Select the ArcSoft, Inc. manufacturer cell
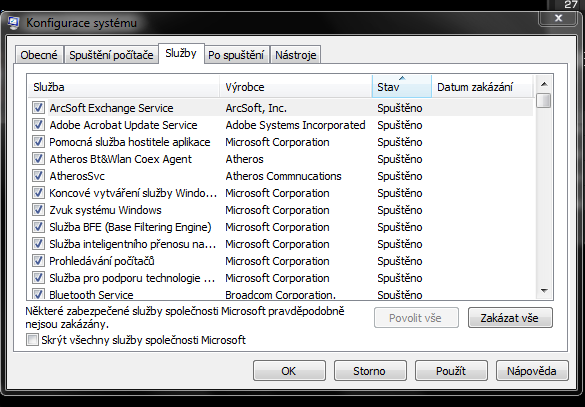 (256, 108)
